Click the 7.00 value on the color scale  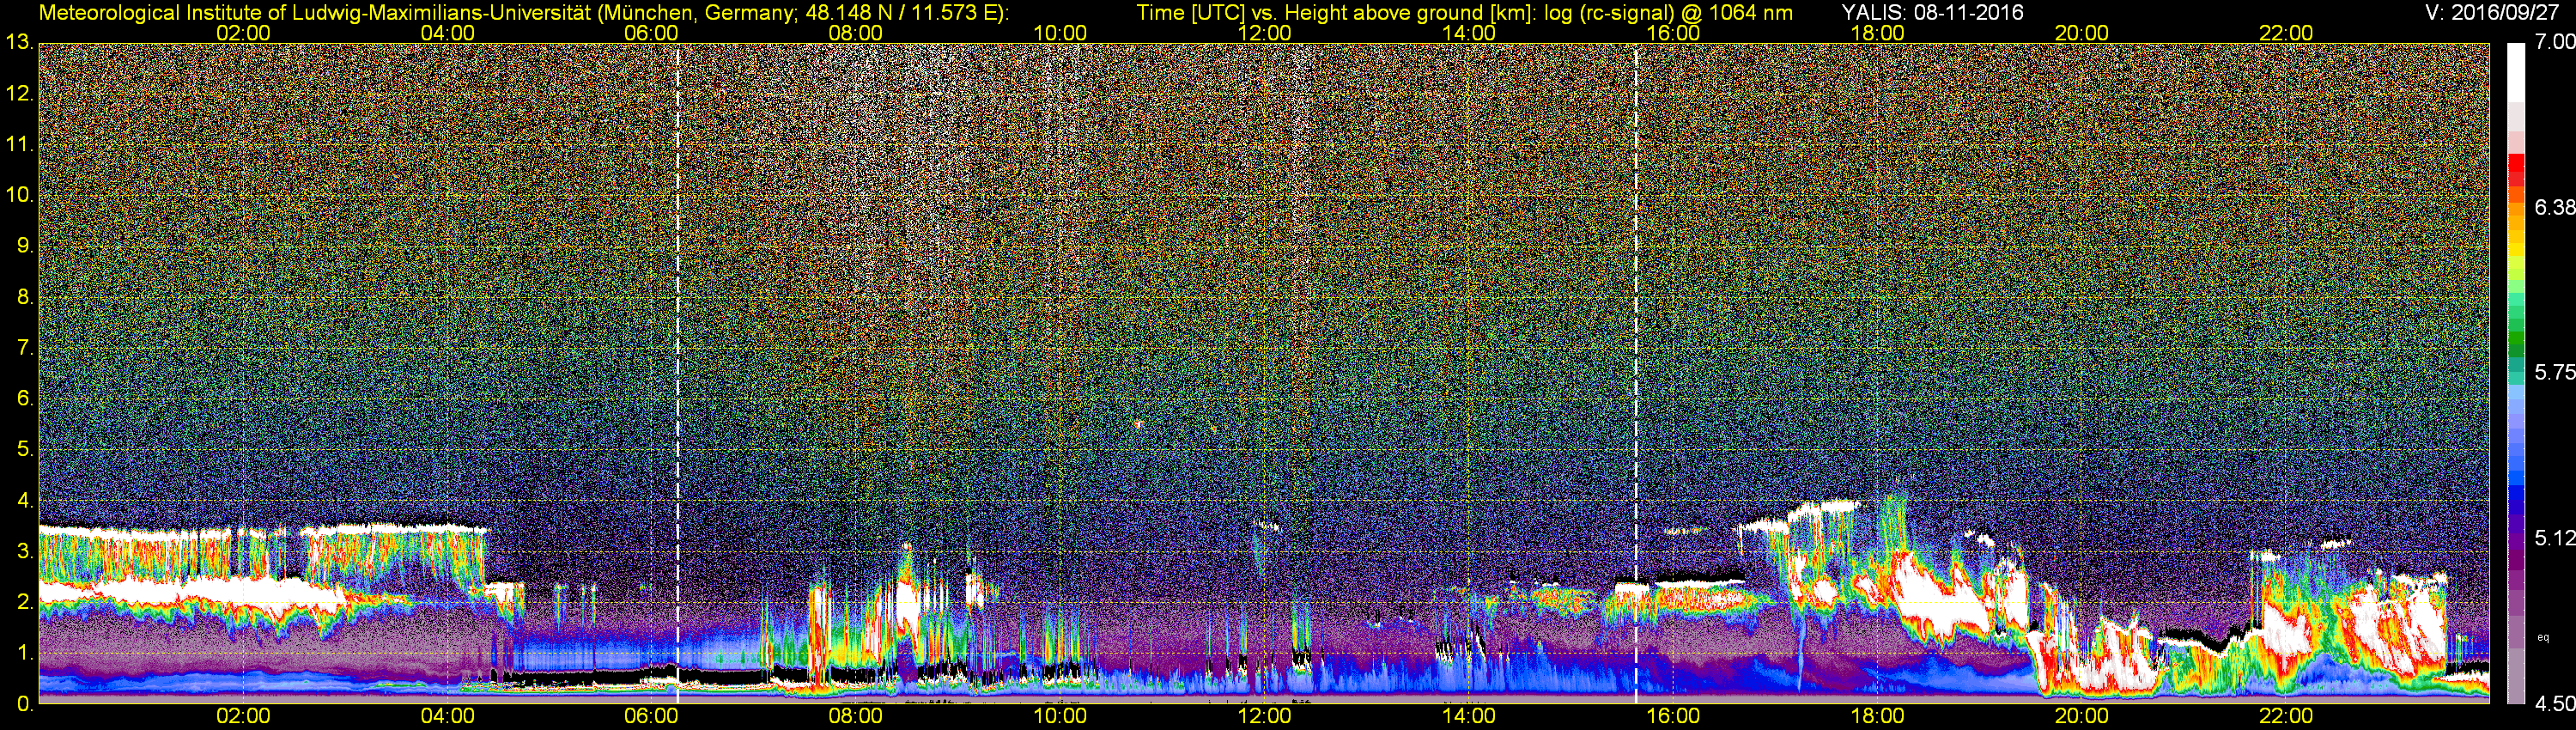click(x=2554, y=42)
